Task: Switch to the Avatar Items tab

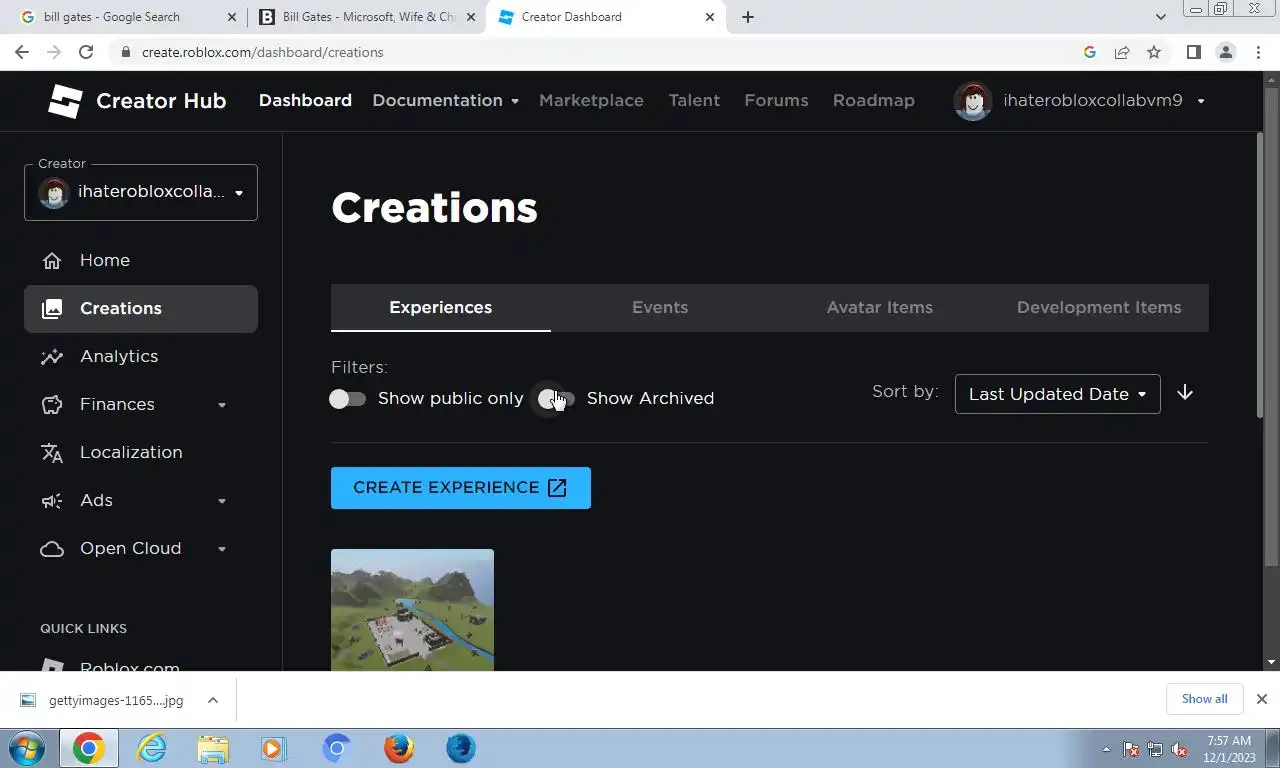Action: (880, 308)
